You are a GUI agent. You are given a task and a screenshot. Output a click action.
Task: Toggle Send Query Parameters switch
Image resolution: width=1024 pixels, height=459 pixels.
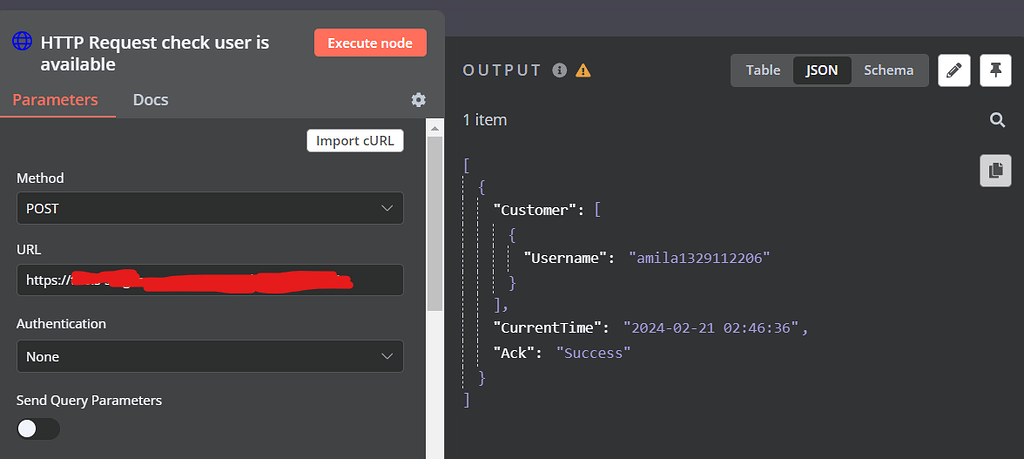point(38,429)
